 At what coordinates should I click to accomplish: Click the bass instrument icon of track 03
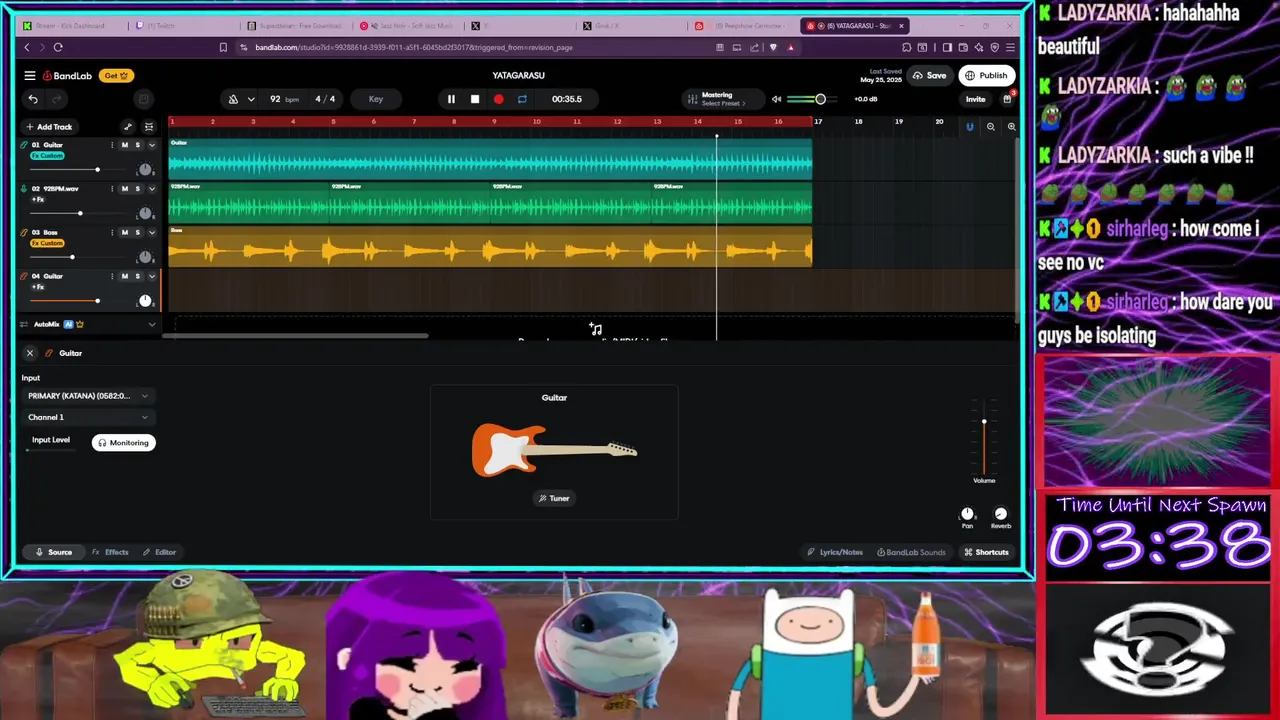23,232
